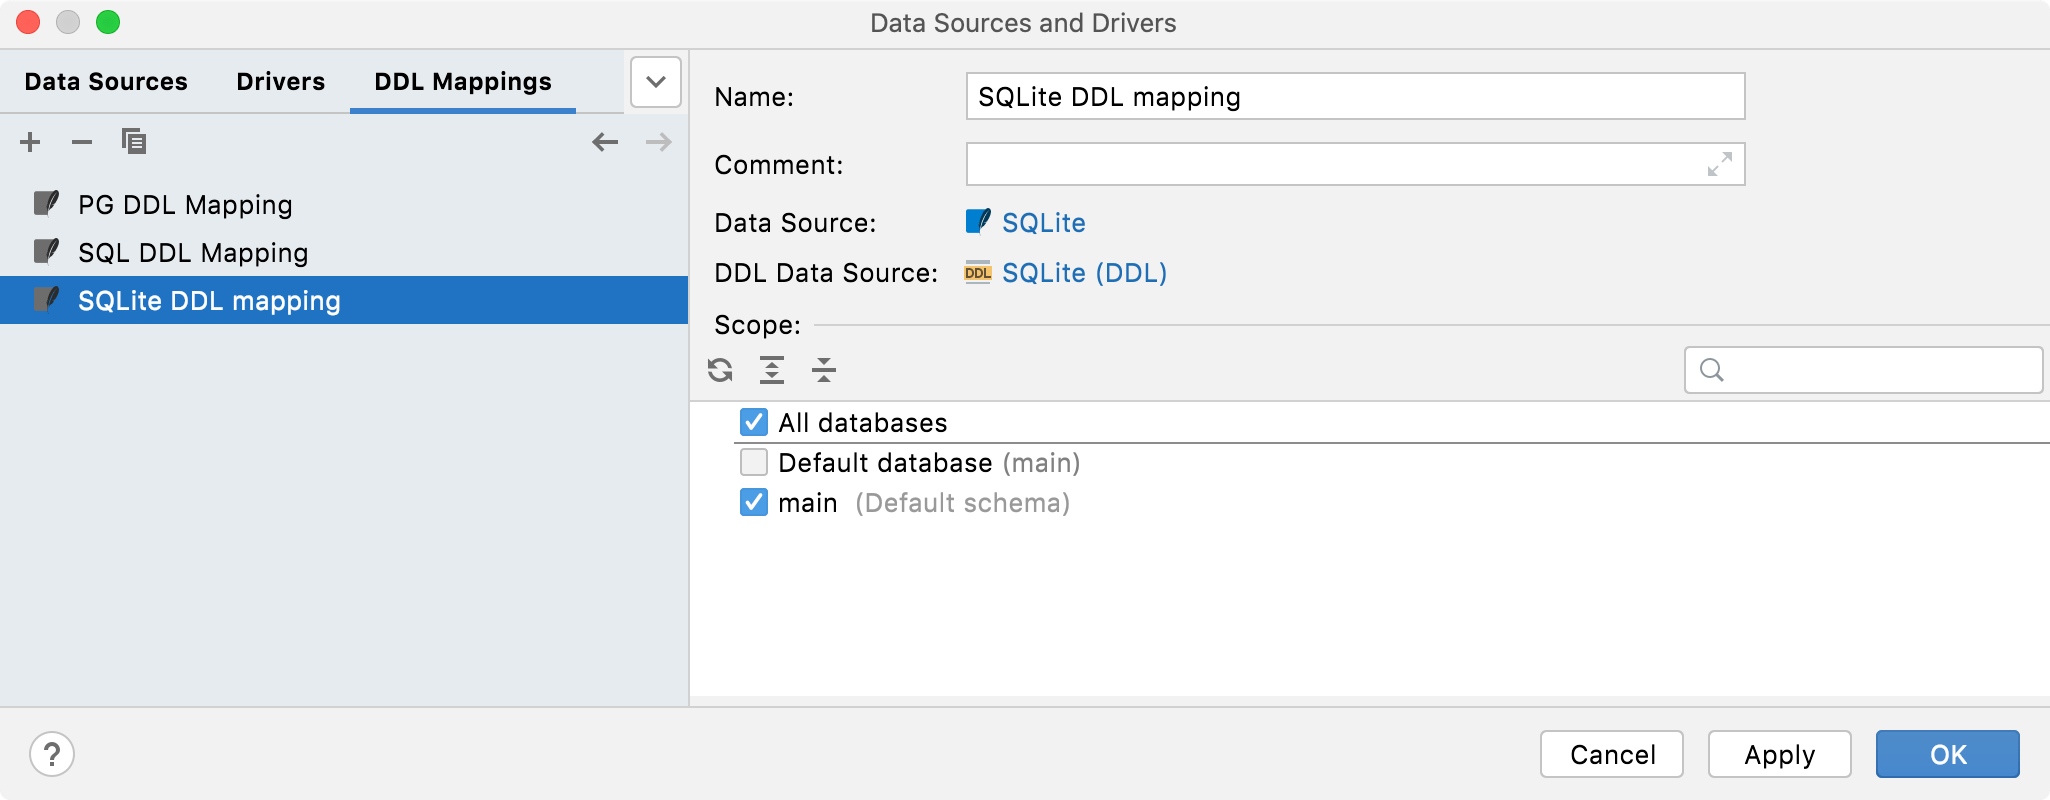This screenshot has height=800, width=2050.
Task: Select SQL DDL Mapping in list
Action: (x=344, y=252)
